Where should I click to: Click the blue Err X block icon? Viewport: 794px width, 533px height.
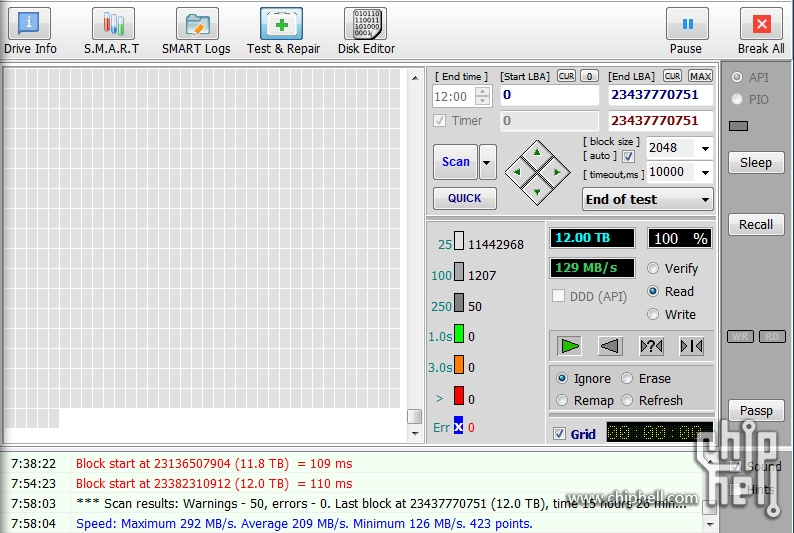pyautogui.click(x=458, y=426)
